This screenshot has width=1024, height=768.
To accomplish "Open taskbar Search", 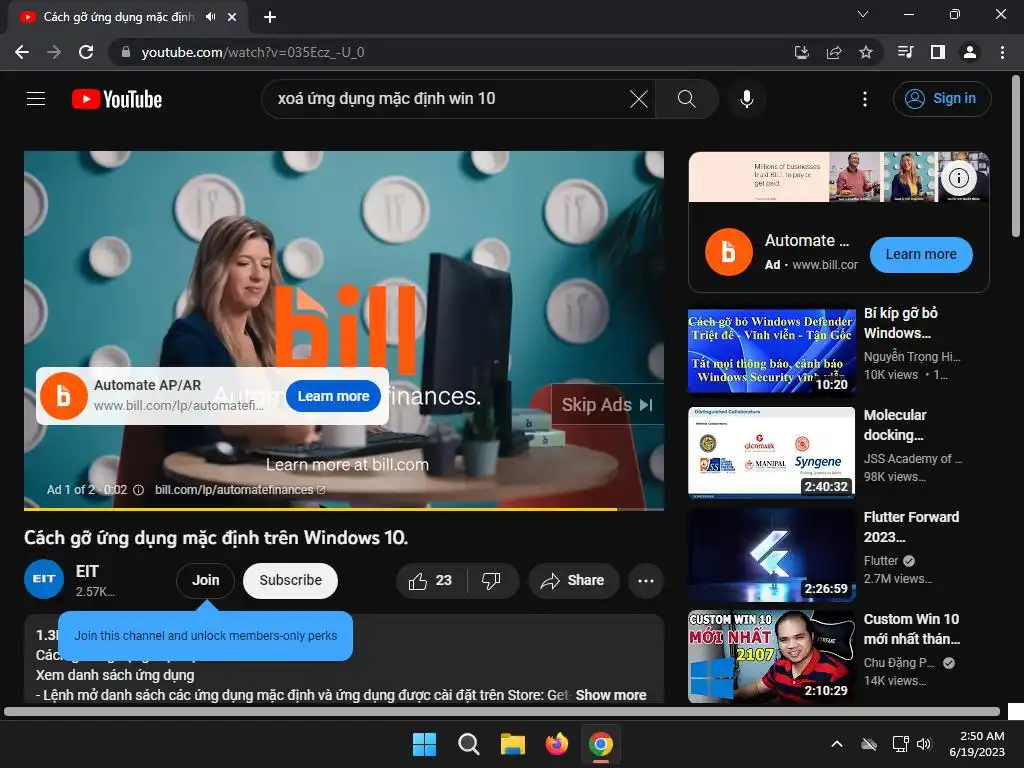I will tap(468, 744).
